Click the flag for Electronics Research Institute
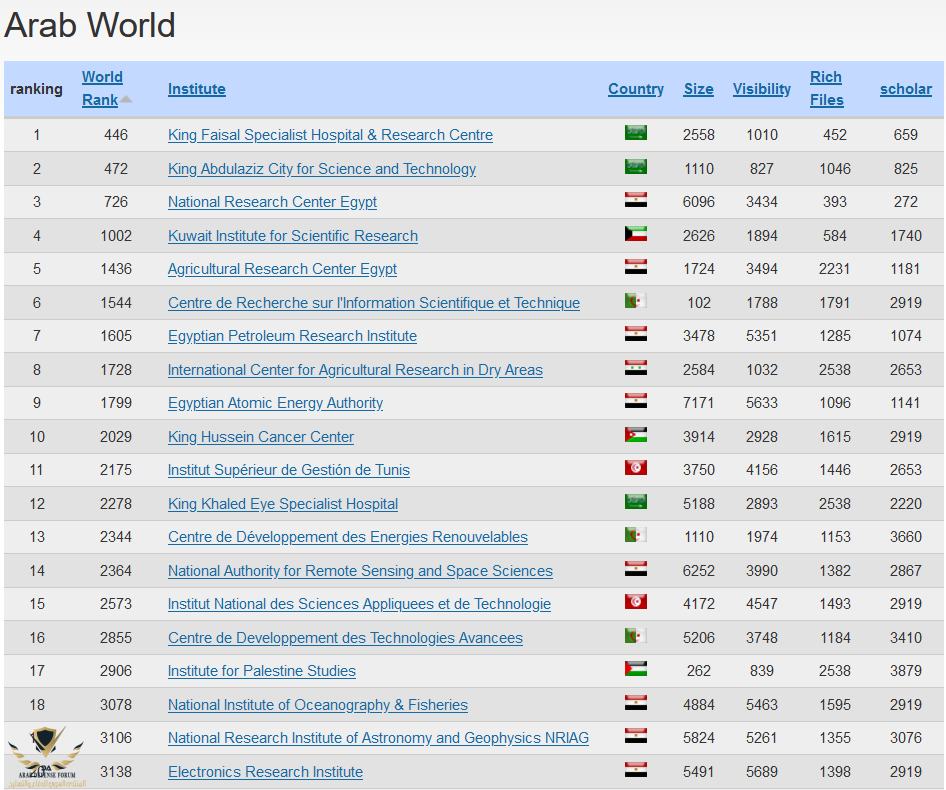This screenshot has width=946, height=790. pos(636,769)
